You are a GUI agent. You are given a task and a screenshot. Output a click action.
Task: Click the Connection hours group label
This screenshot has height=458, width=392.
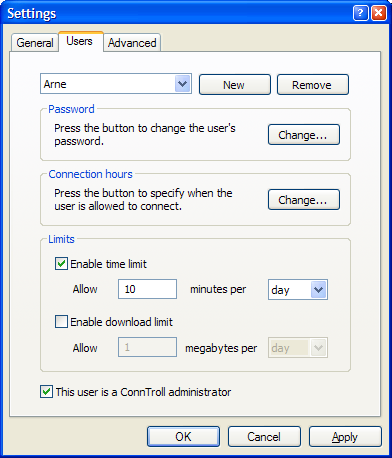coord(90,174)
